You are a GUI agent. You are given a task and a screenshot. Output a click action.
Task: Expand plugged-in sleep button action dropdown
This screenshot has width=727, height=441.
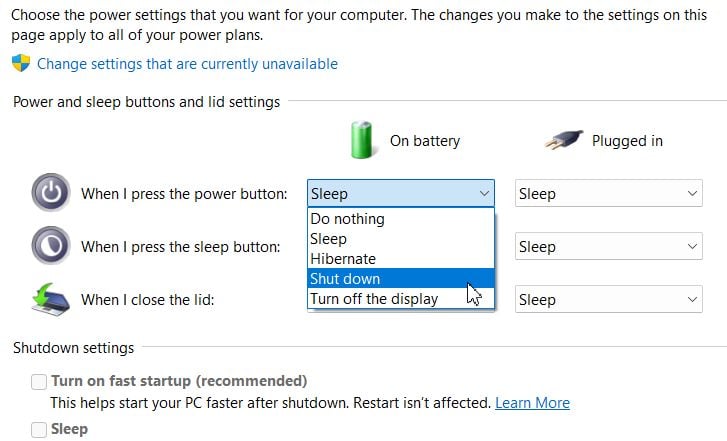[608, 246]
